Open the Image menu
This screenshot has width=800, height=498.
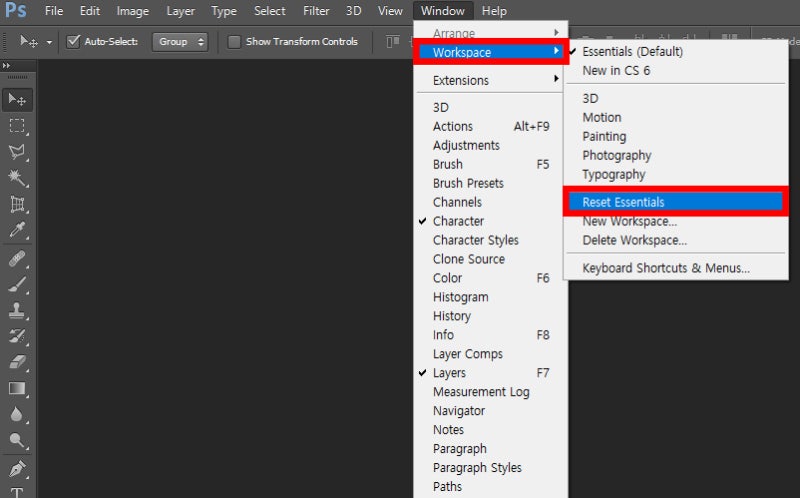(x=133, y=11)
